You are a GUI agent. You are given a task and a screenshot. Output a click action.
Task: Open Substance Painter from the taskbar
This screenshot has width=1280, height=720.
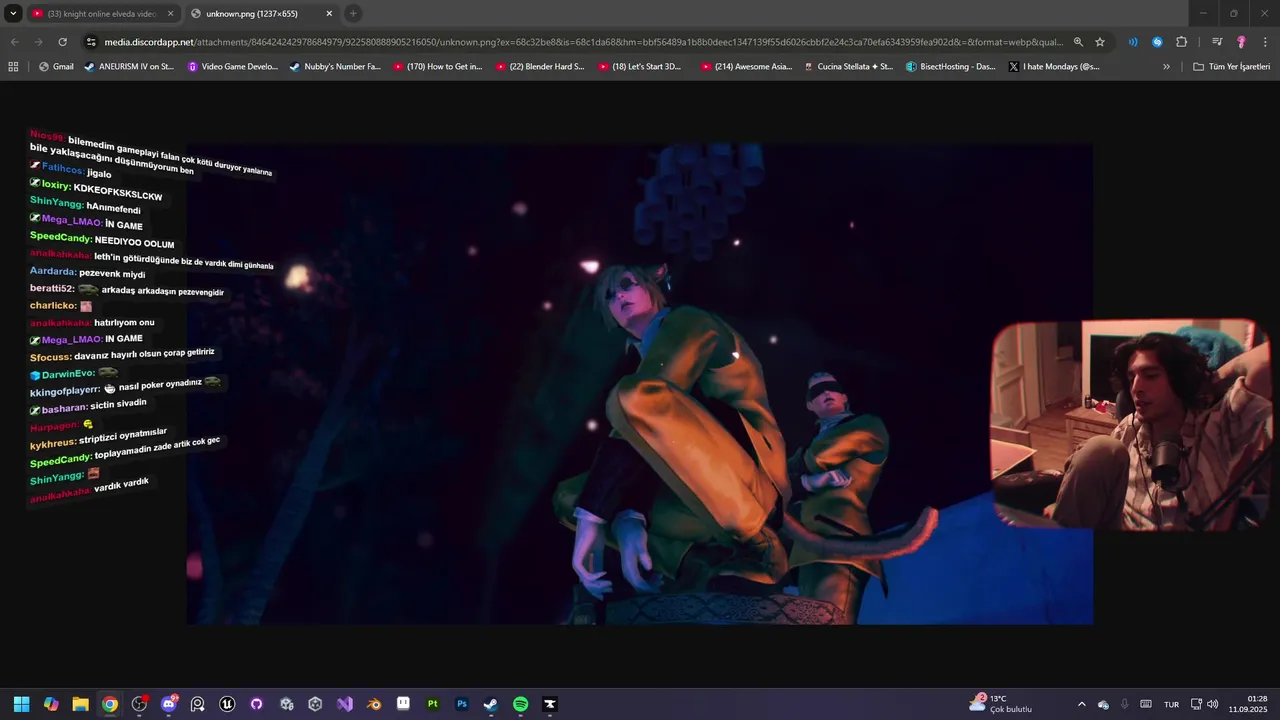(x=433, y=704)
